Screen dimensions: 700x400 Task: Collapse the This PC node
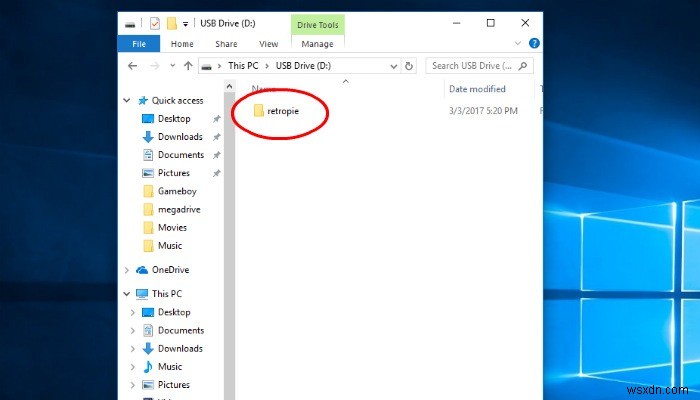click(x=127, y=294)
